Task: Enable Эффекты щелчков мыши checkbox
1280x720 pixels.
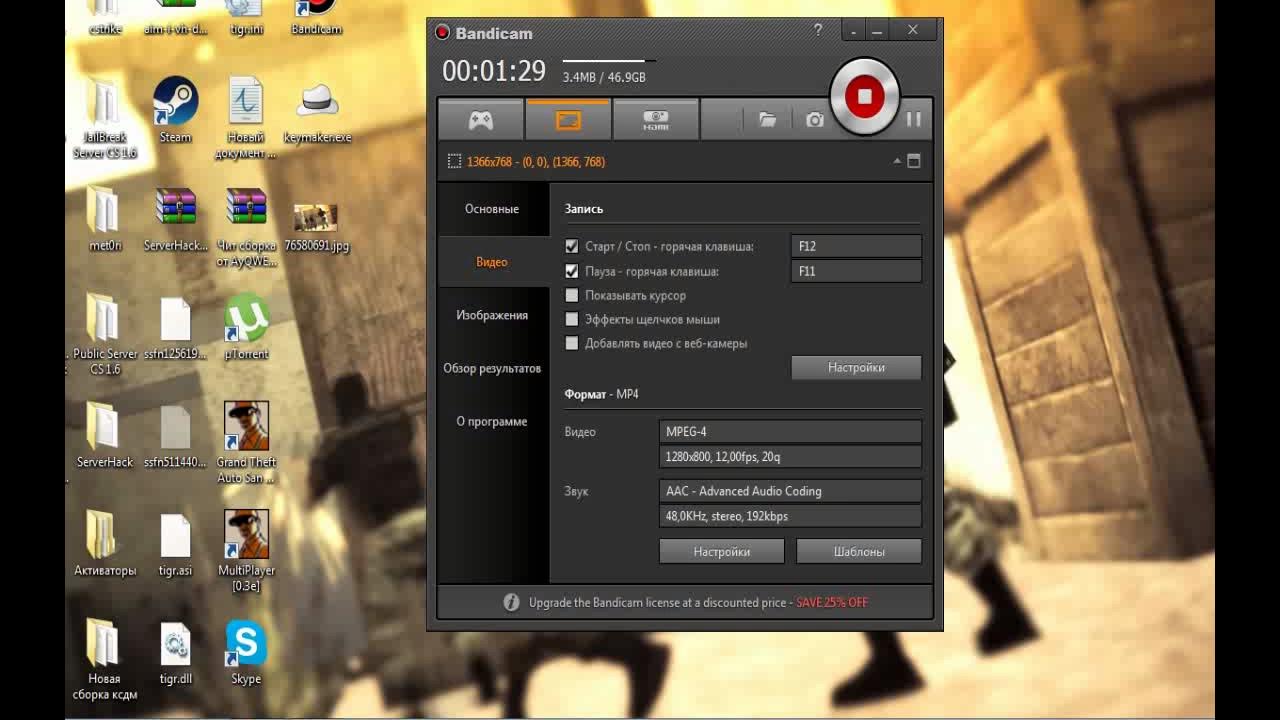Action: pyautogui.click(x=572, y=319)
